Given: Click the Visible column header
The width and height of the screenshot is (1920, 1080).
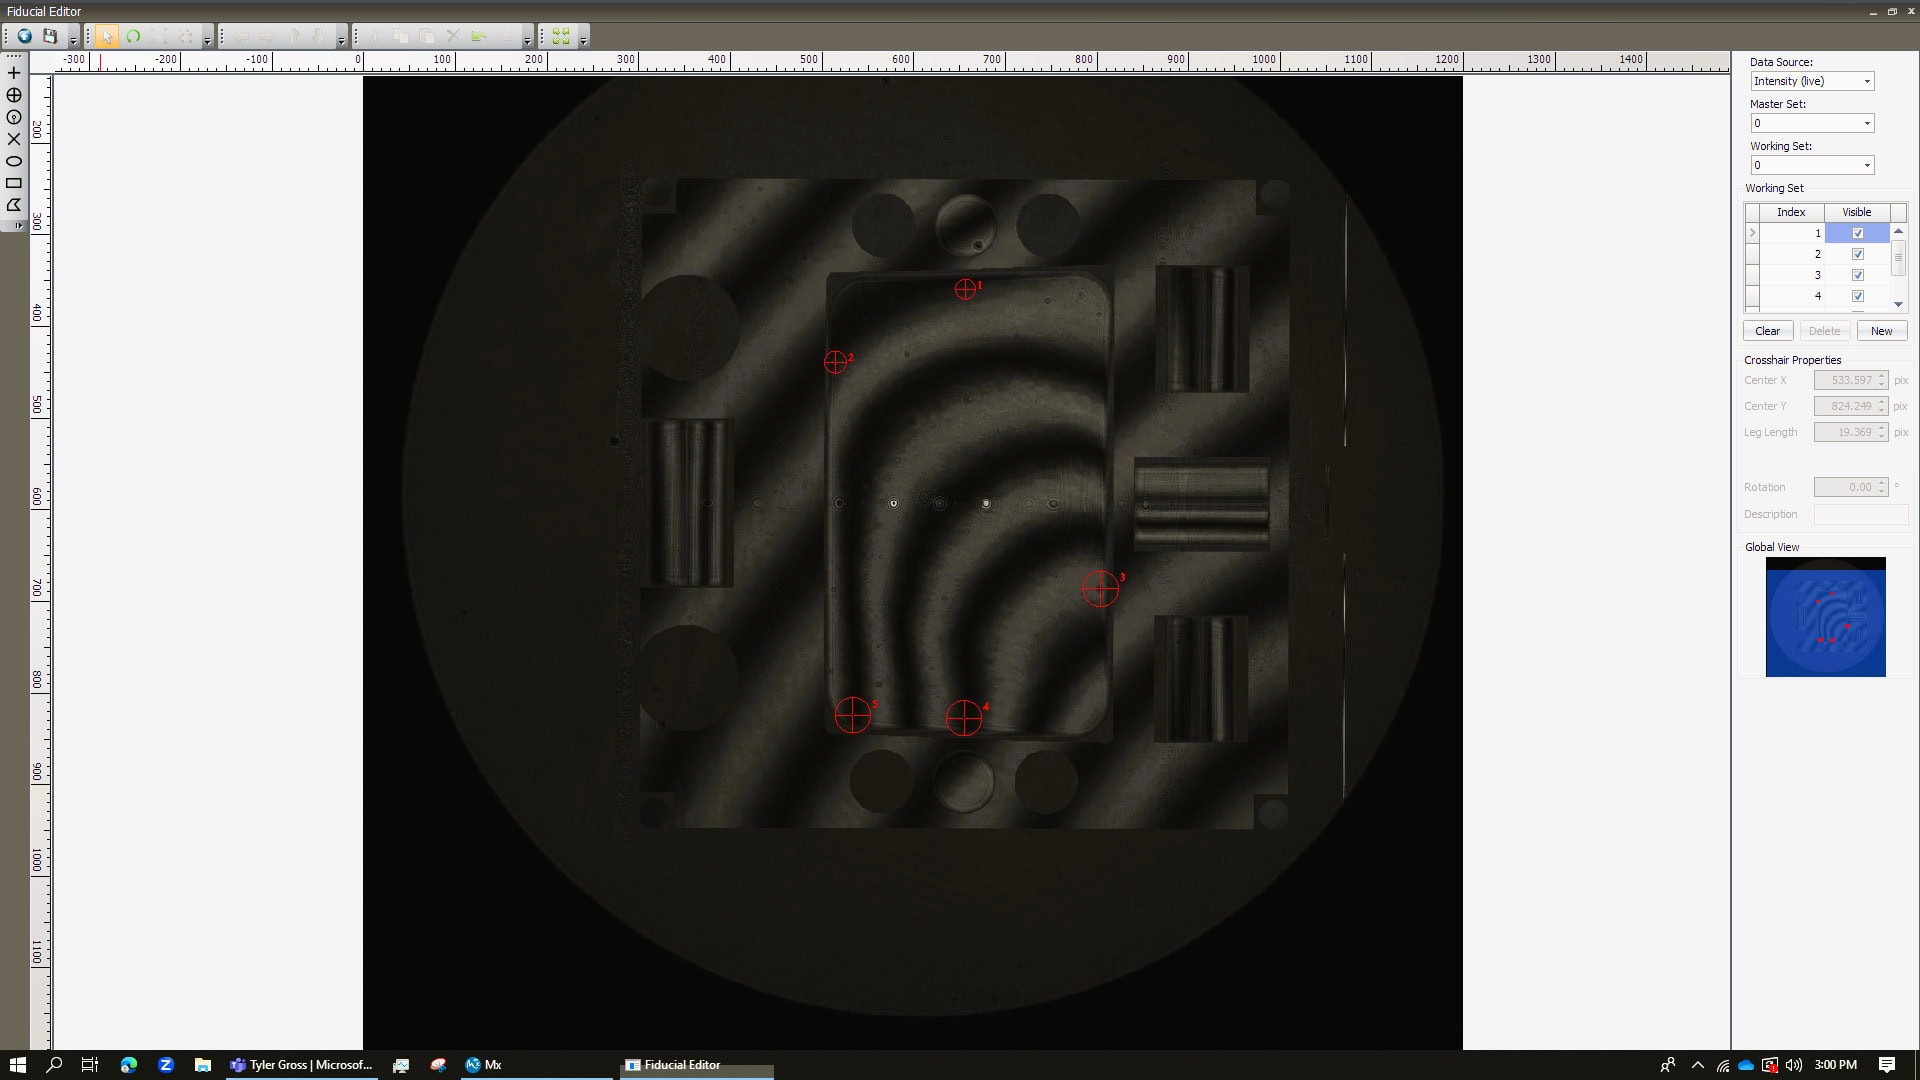Looking at the screenshot, I should click(1856, 212).
